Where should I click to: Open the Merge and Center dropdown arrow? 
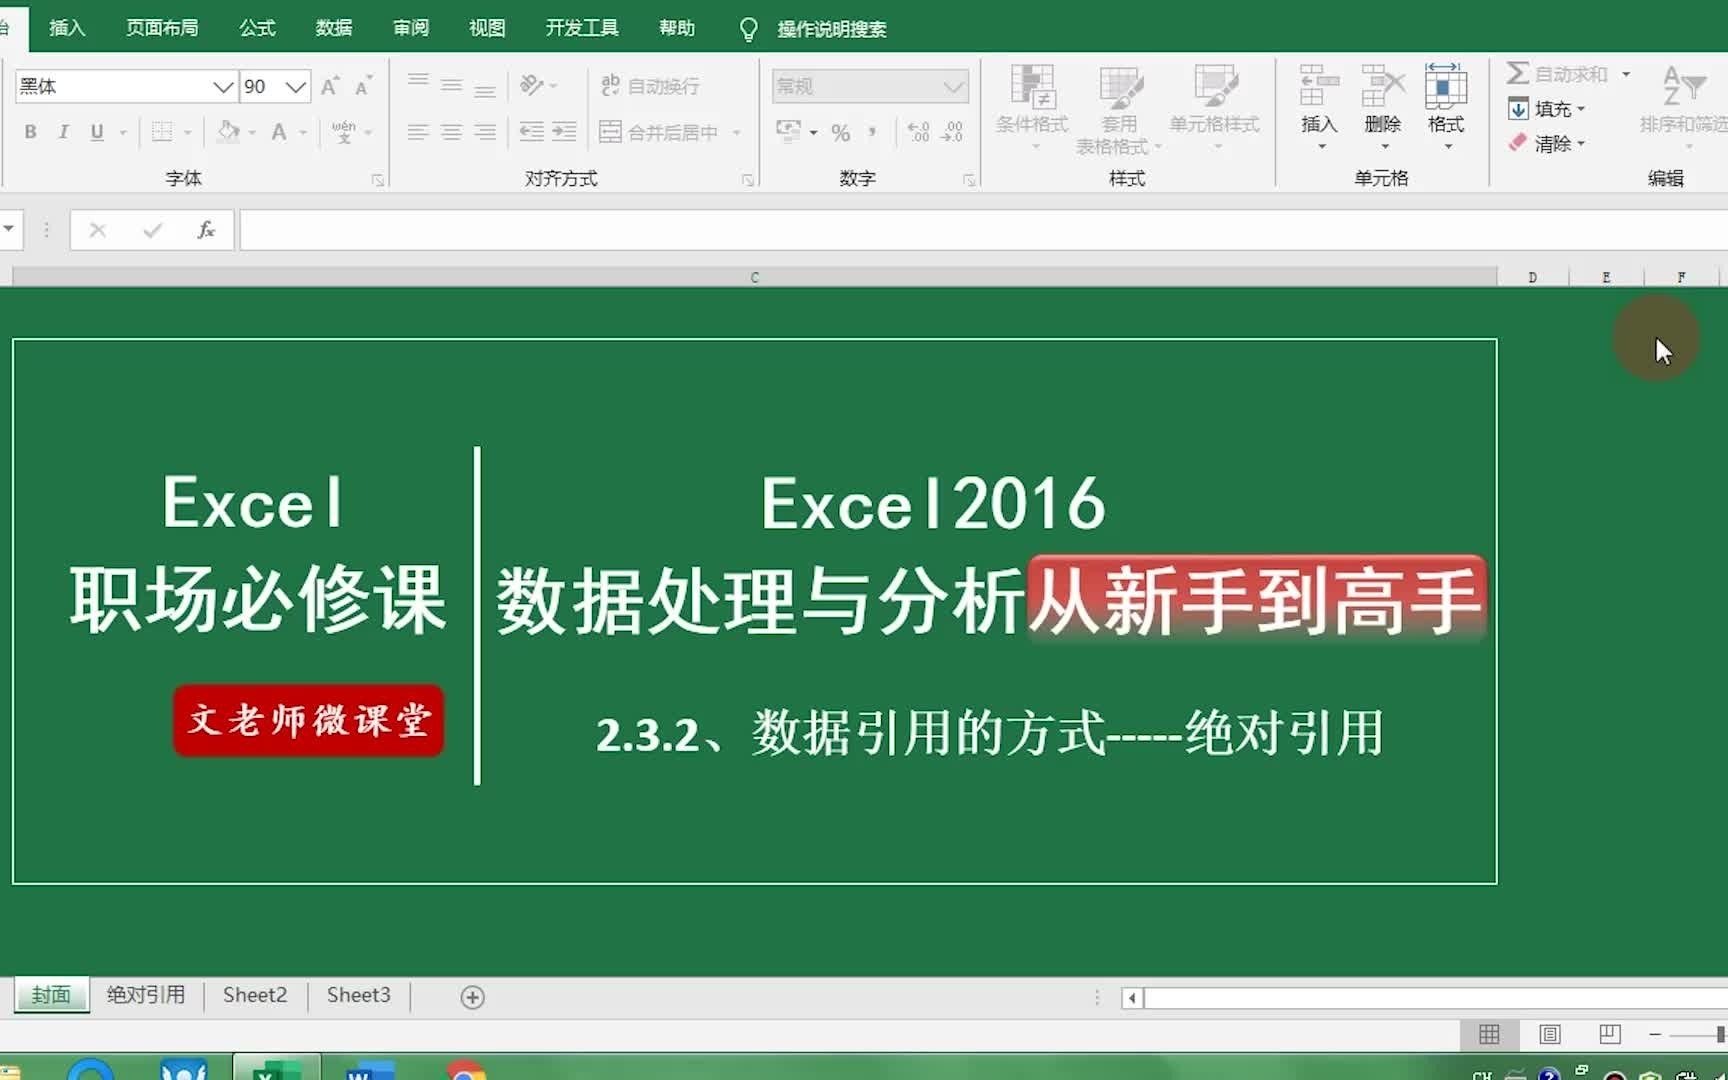737,132
